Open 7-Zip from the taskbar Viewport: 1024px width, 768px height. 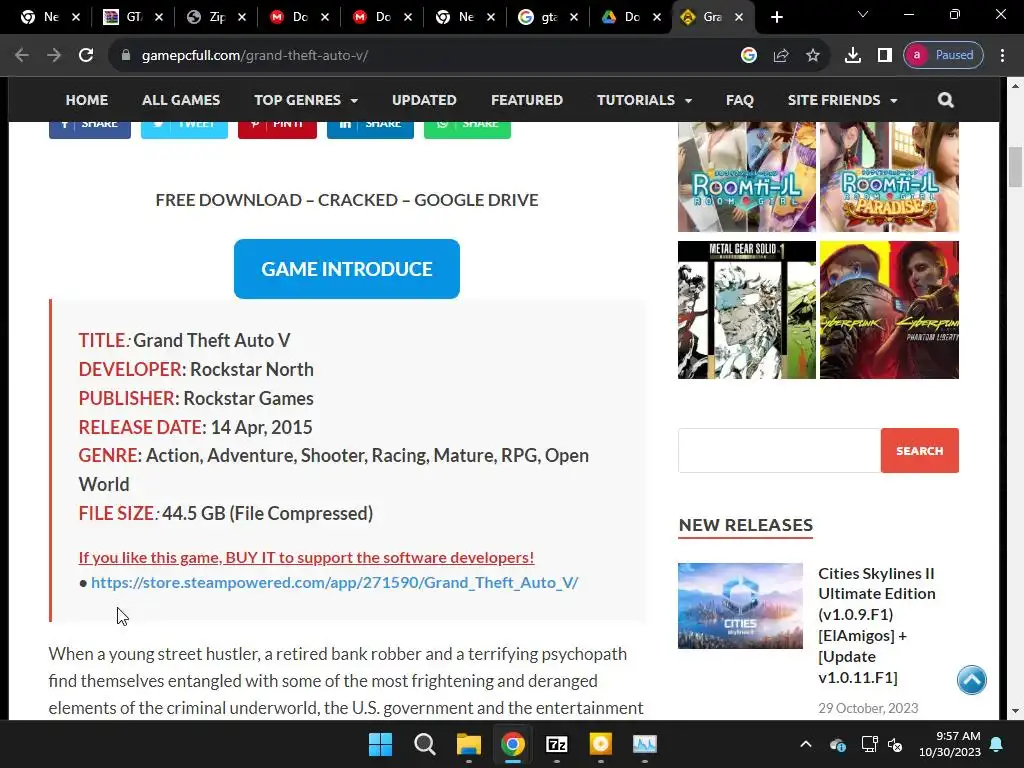pyautogui.click(x=556, y=744)
